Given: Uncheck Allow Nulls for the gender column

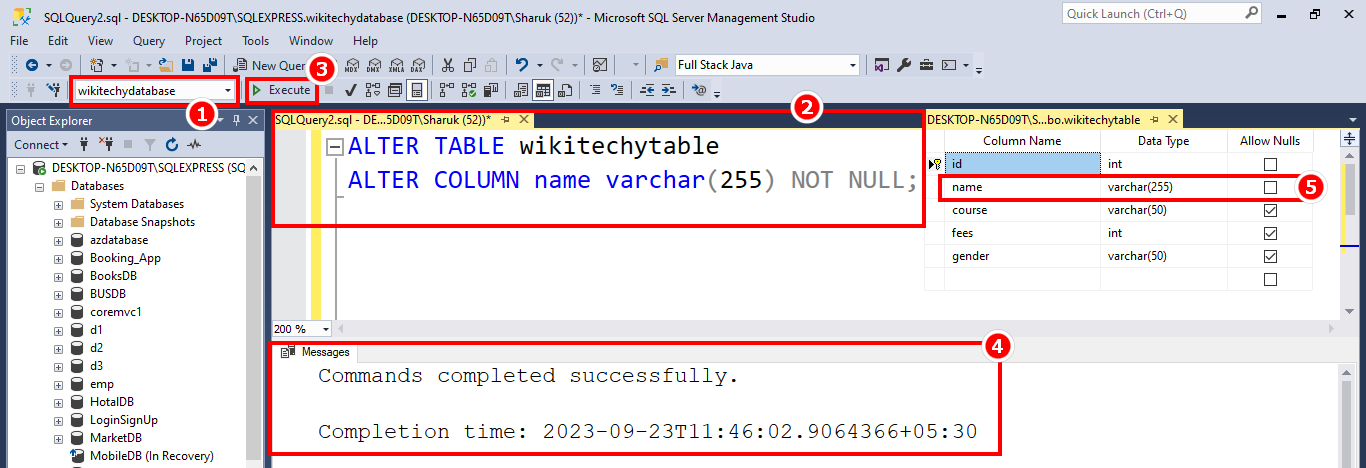Looking at the screenshot, I should coord(1270,257).
